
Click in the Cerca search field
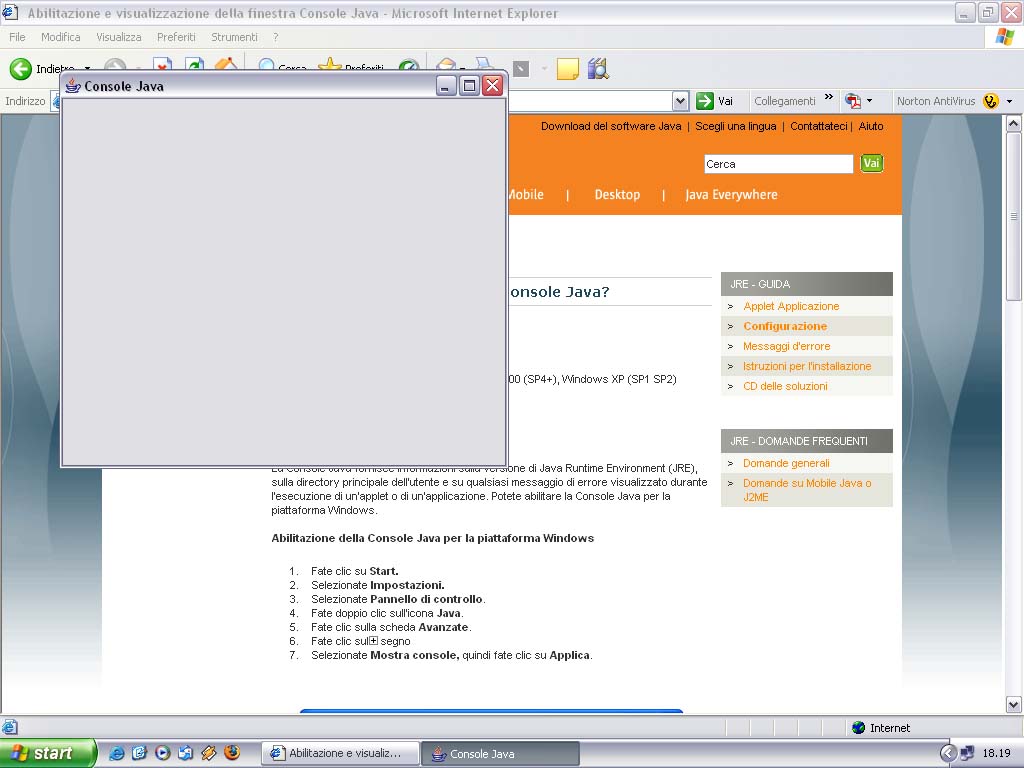pos(778,164)
